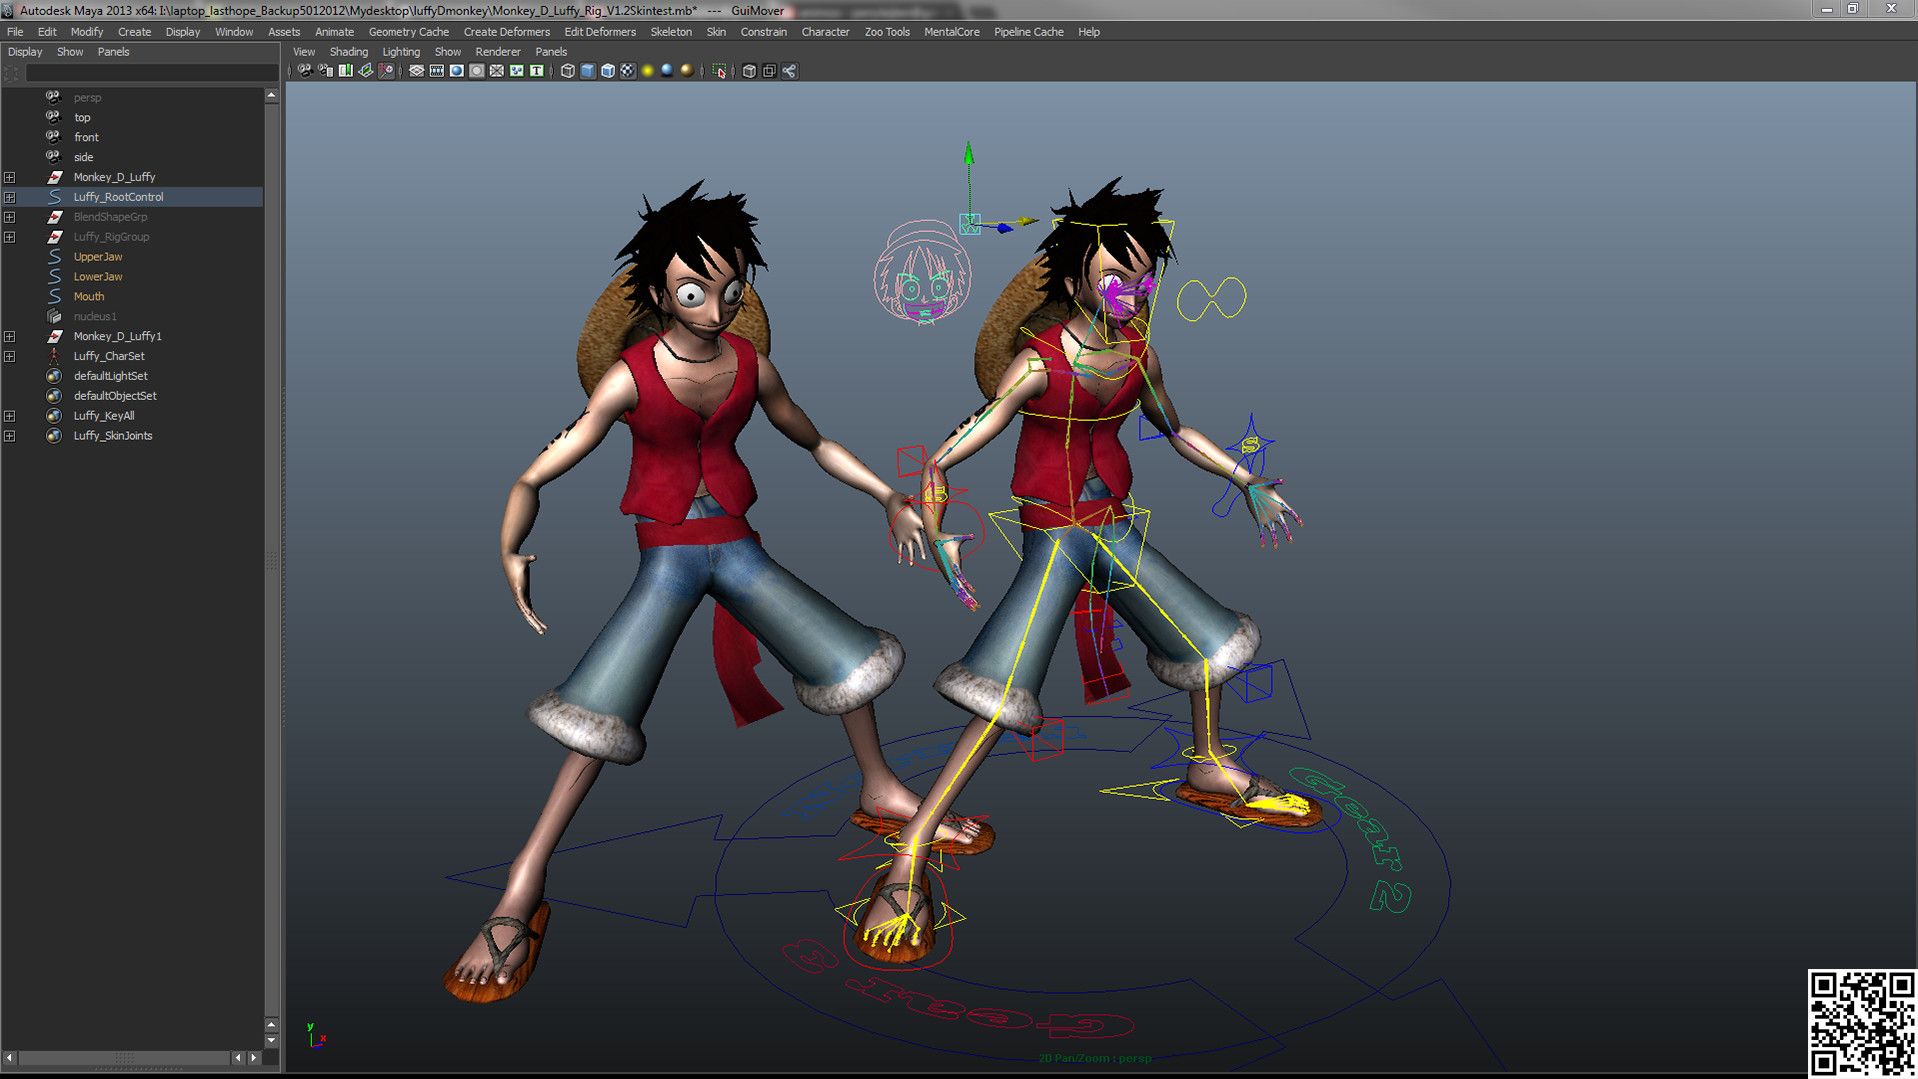Click the top camera icon in Outliner
1918x1079 pixels.
54,117
